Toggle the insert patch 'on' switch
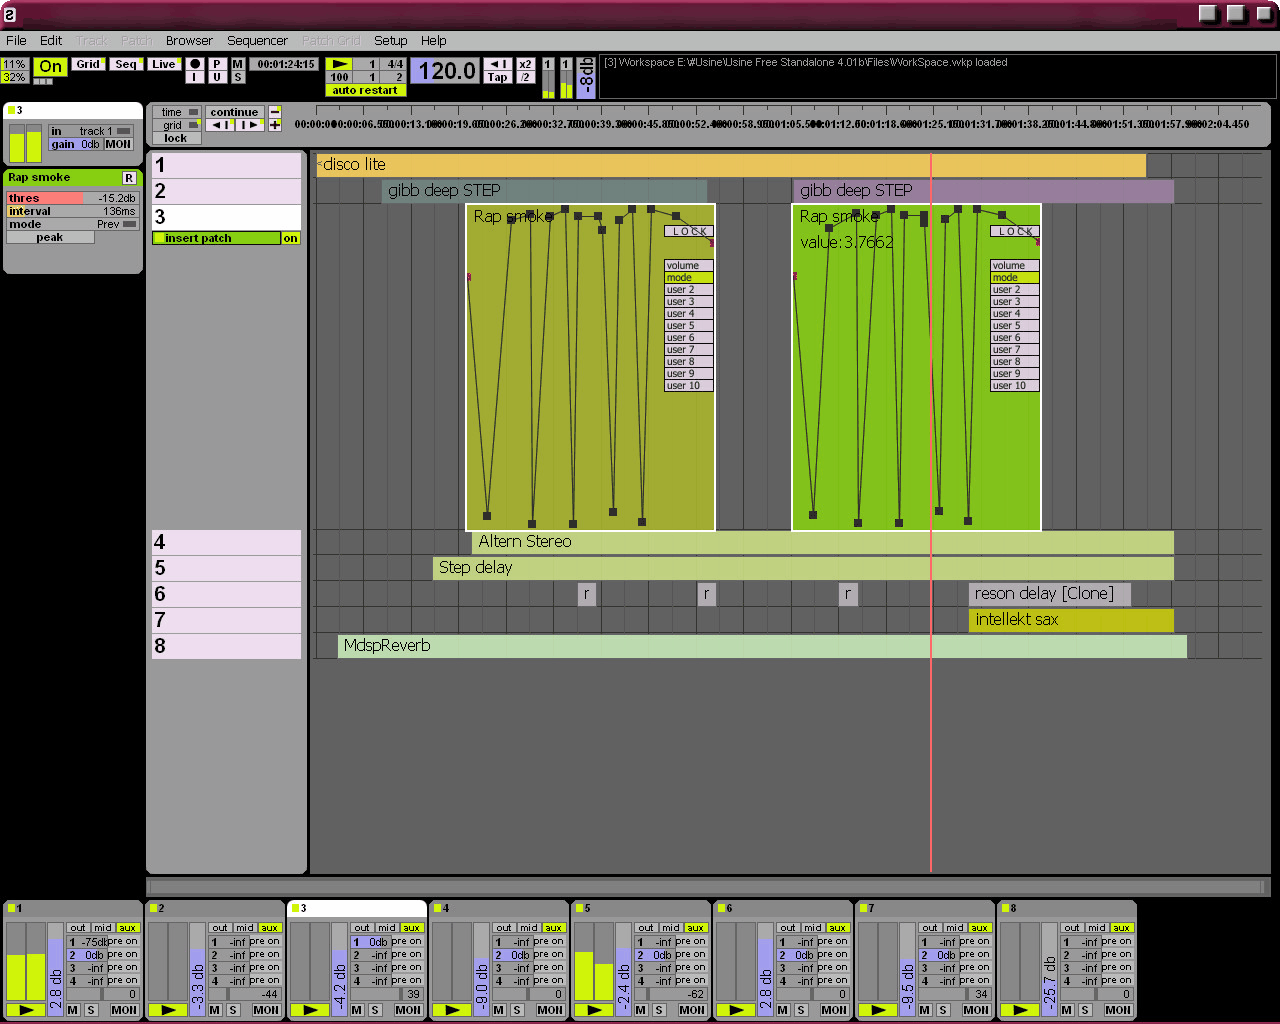Image resolution: width=1280 pixels, height=1024 pixels. pyautogui.click(x=290, y=239)
